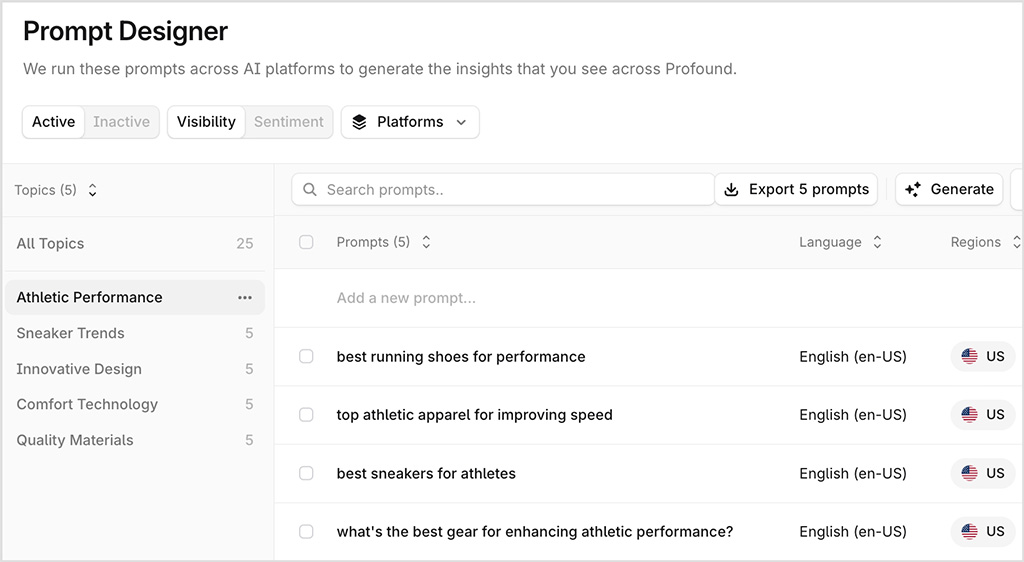Select Sneaker Trends topic
The height and width of the screenshot is (562, 1024).
135,333
